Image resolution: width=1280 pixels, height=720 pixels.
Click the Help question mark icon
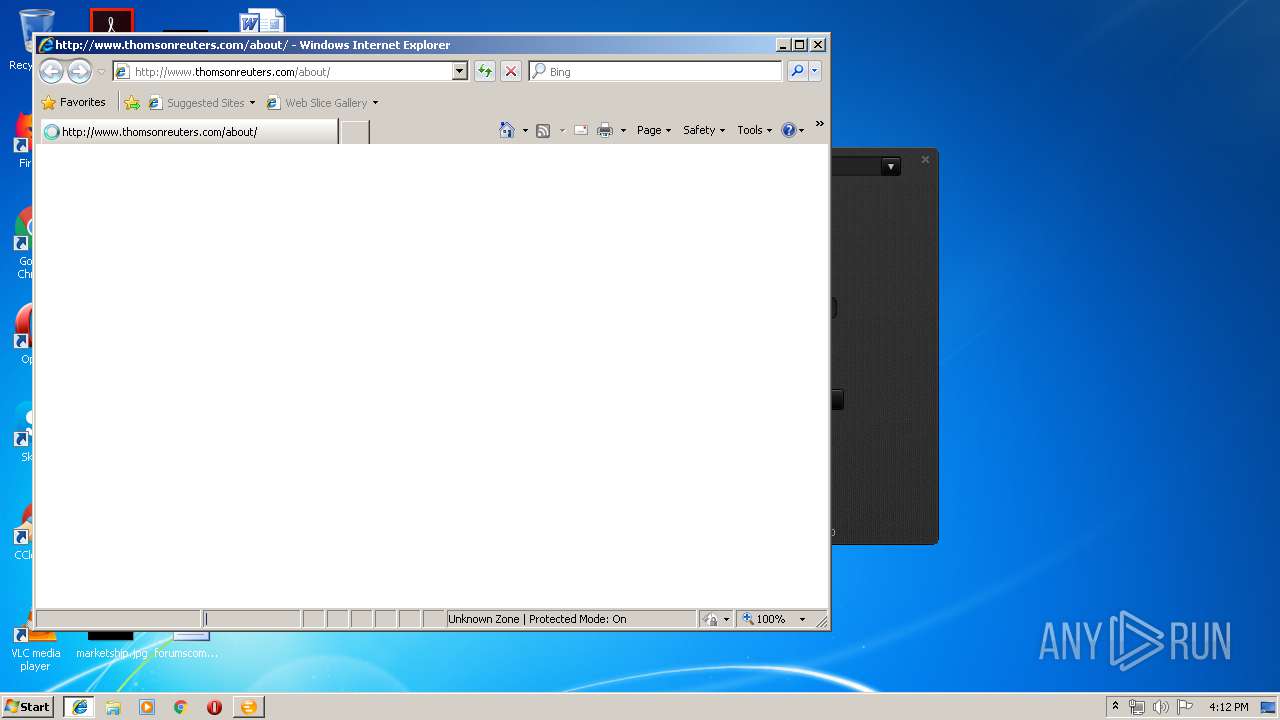click(788, 130)
